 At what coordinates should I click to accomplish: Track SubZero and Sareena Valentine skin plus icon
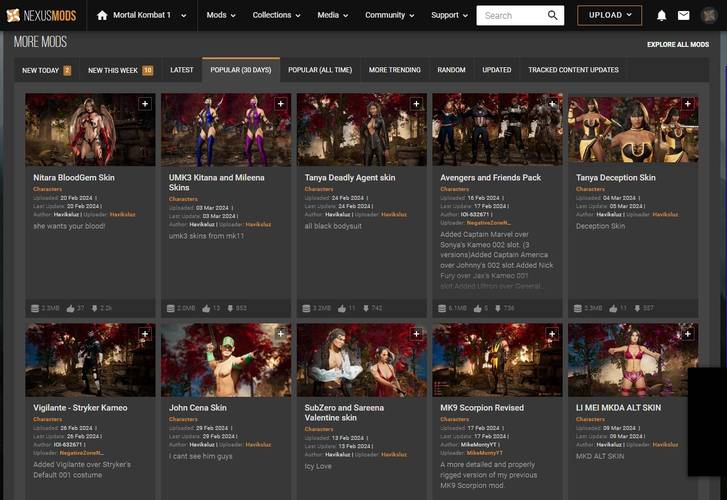pyautogui.click(x=416, y=334)
